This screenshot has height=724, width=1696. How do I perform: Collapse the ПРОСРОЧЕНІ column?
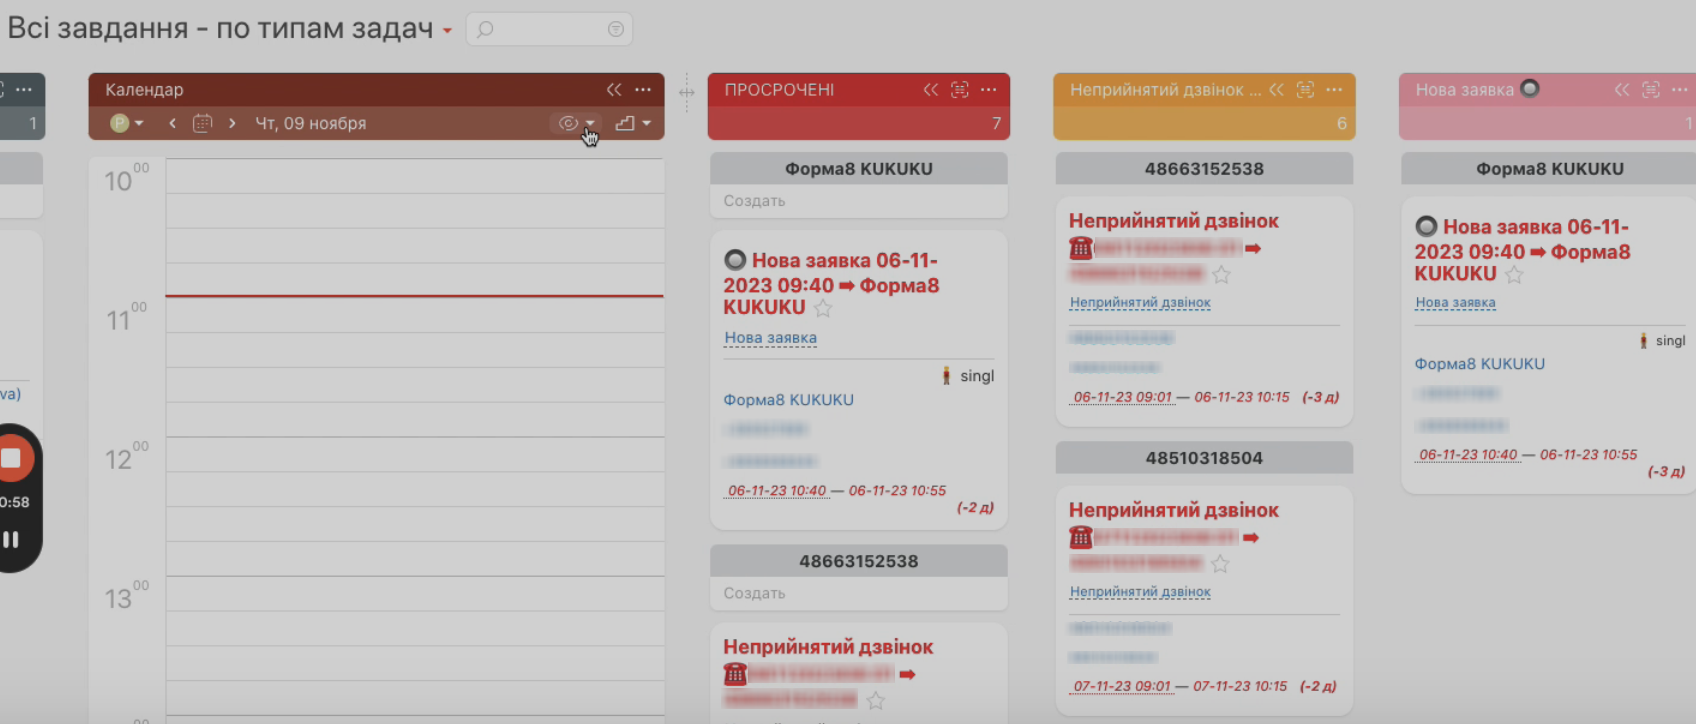930,90
